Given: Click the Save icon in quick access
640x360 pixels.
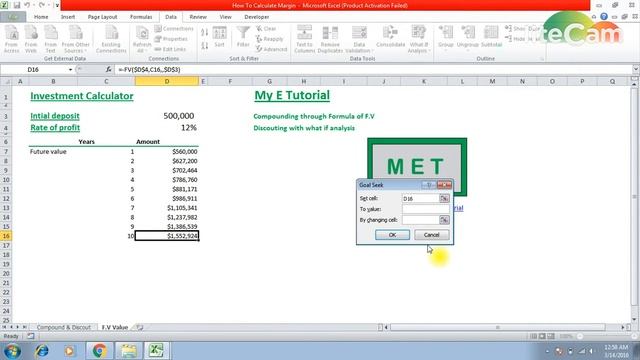Looking at the screenshot, I should (17, 5).
